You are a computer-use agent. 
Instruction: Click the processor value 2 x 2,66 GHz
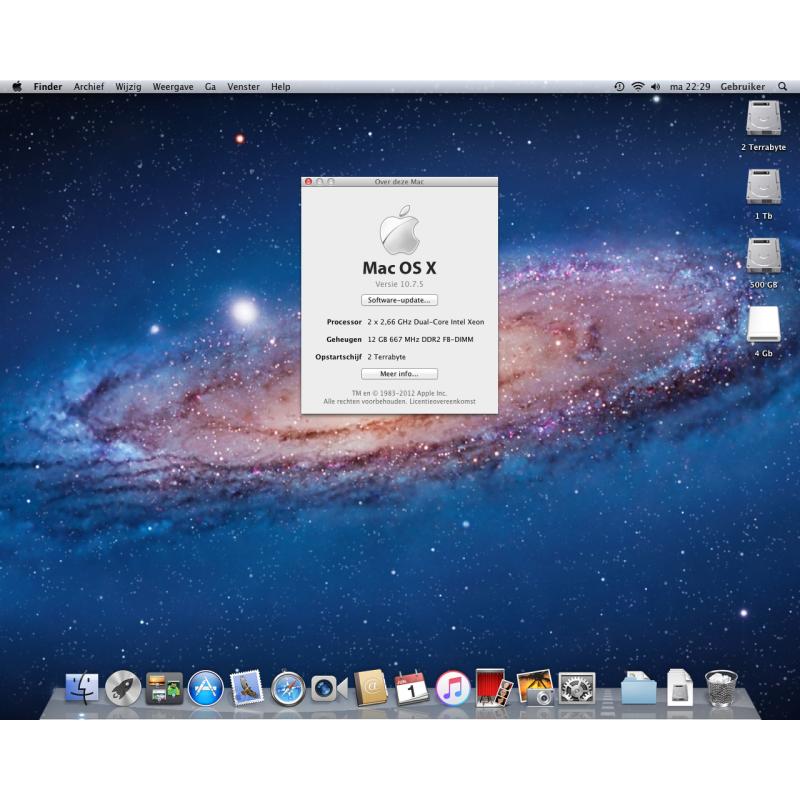426,322
